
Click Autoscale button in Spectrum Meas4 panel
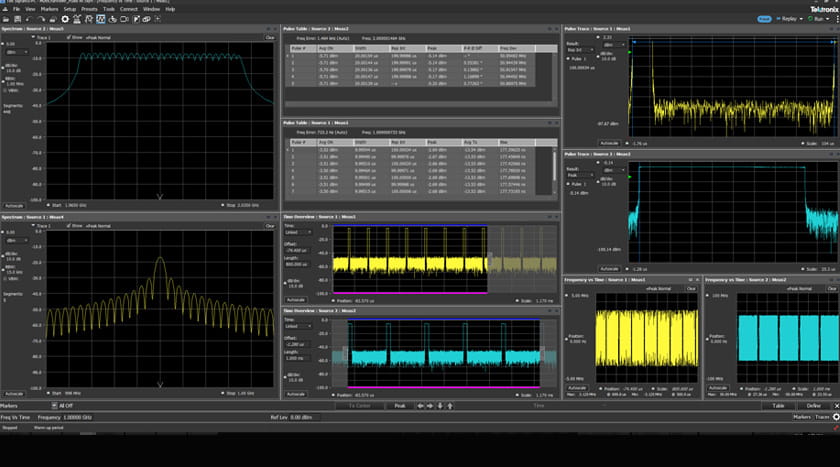click(x=14, y=394)
